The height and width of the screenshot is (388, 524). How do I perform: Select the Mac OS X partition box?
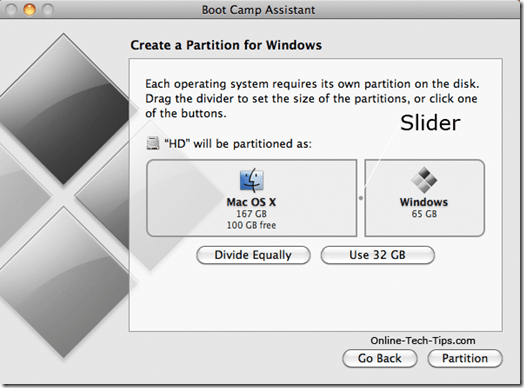(x=252, y=198)
